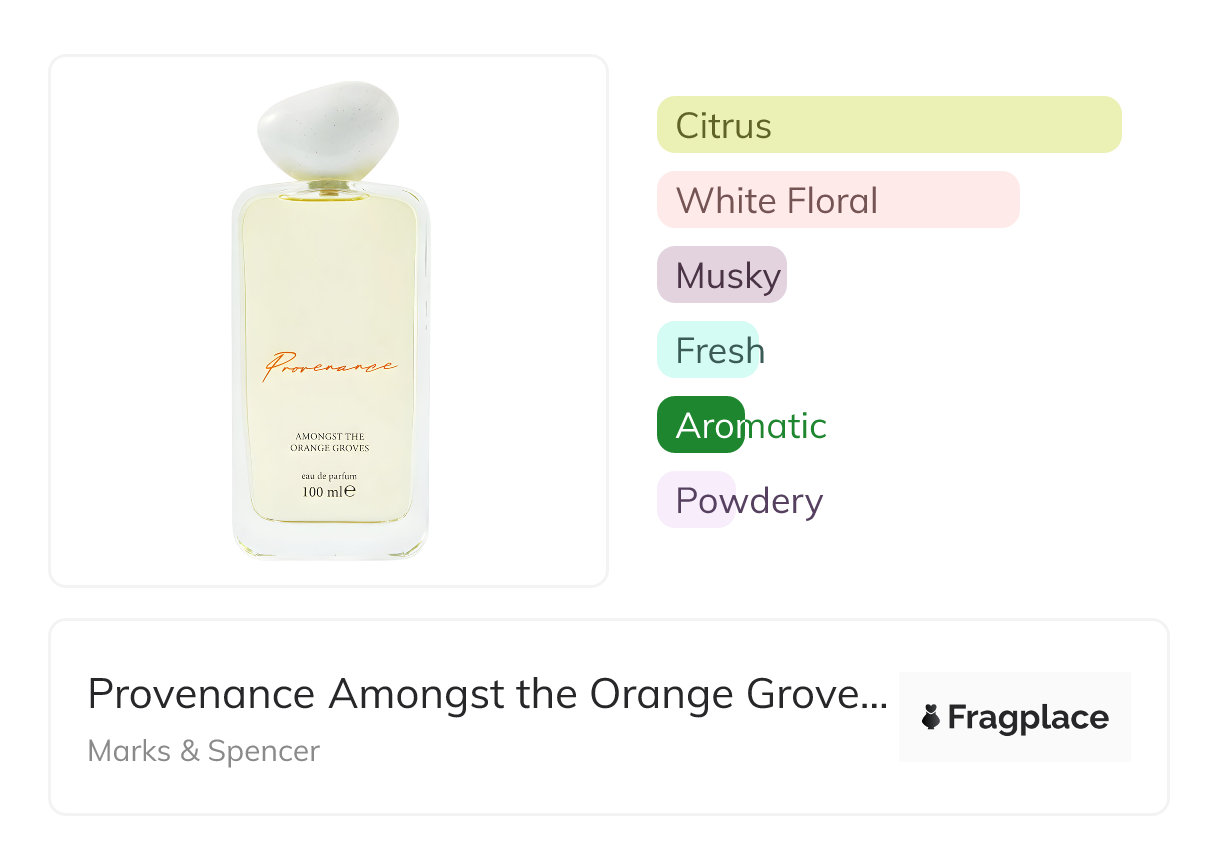
Task: Select the Powdery accord bar
Action: point(696,500)
